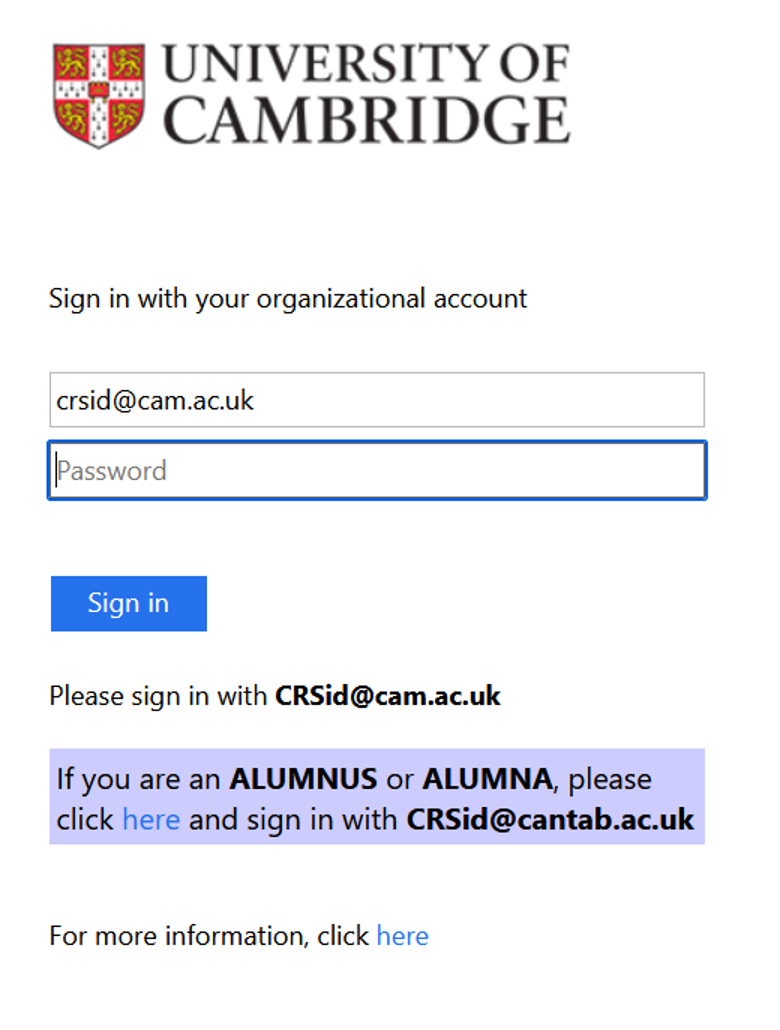Focus the Password input field
The width and height of the screenshot is (780, 1030).
pos(377,470)
